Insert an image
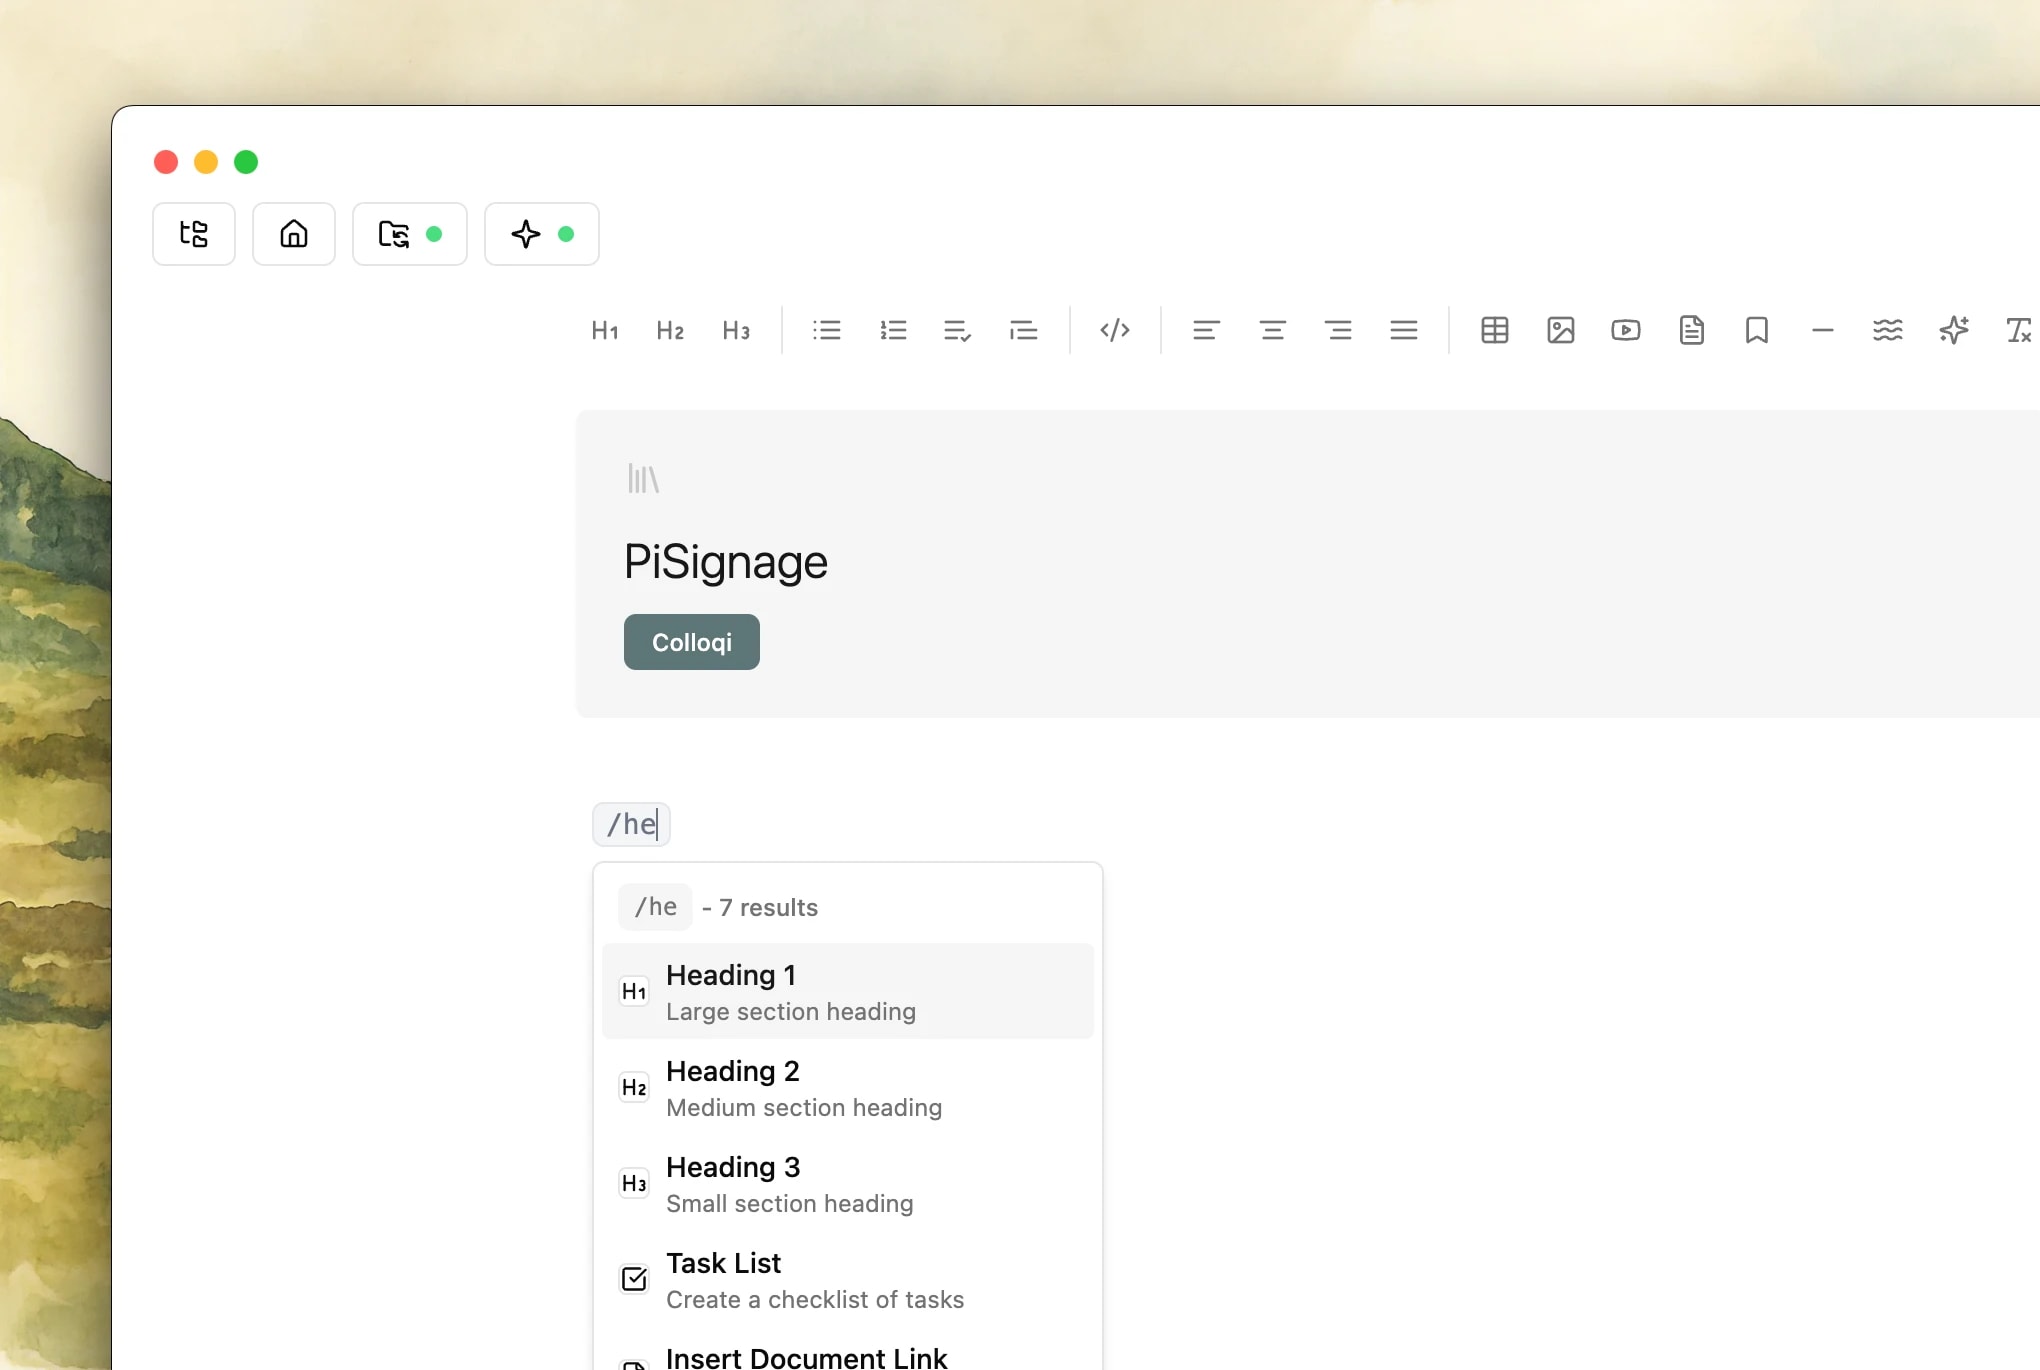Screen dimensions: 2040x1370 1561,330
